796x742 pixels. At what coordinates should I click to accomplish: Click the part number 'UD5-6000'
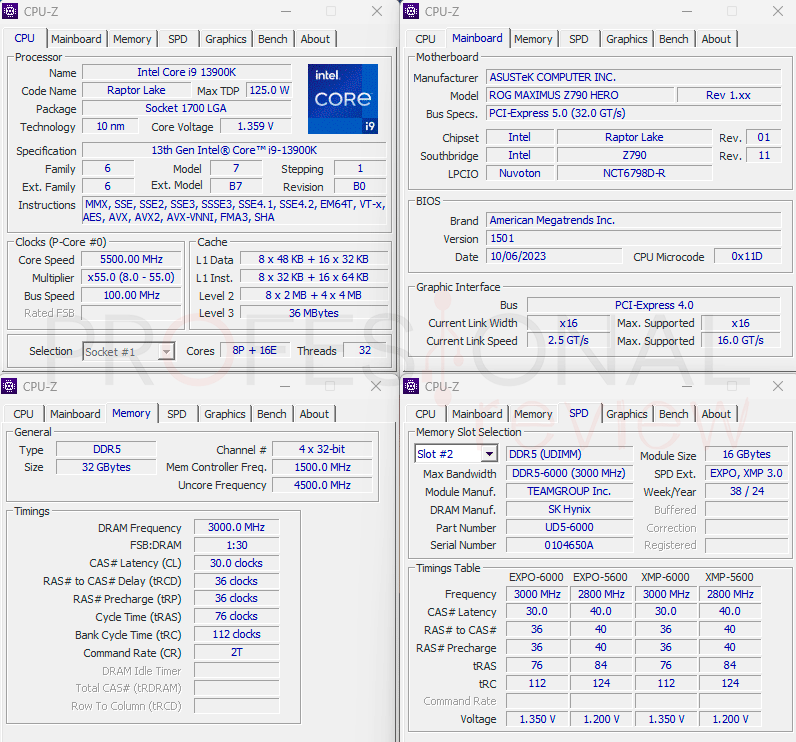569,527
